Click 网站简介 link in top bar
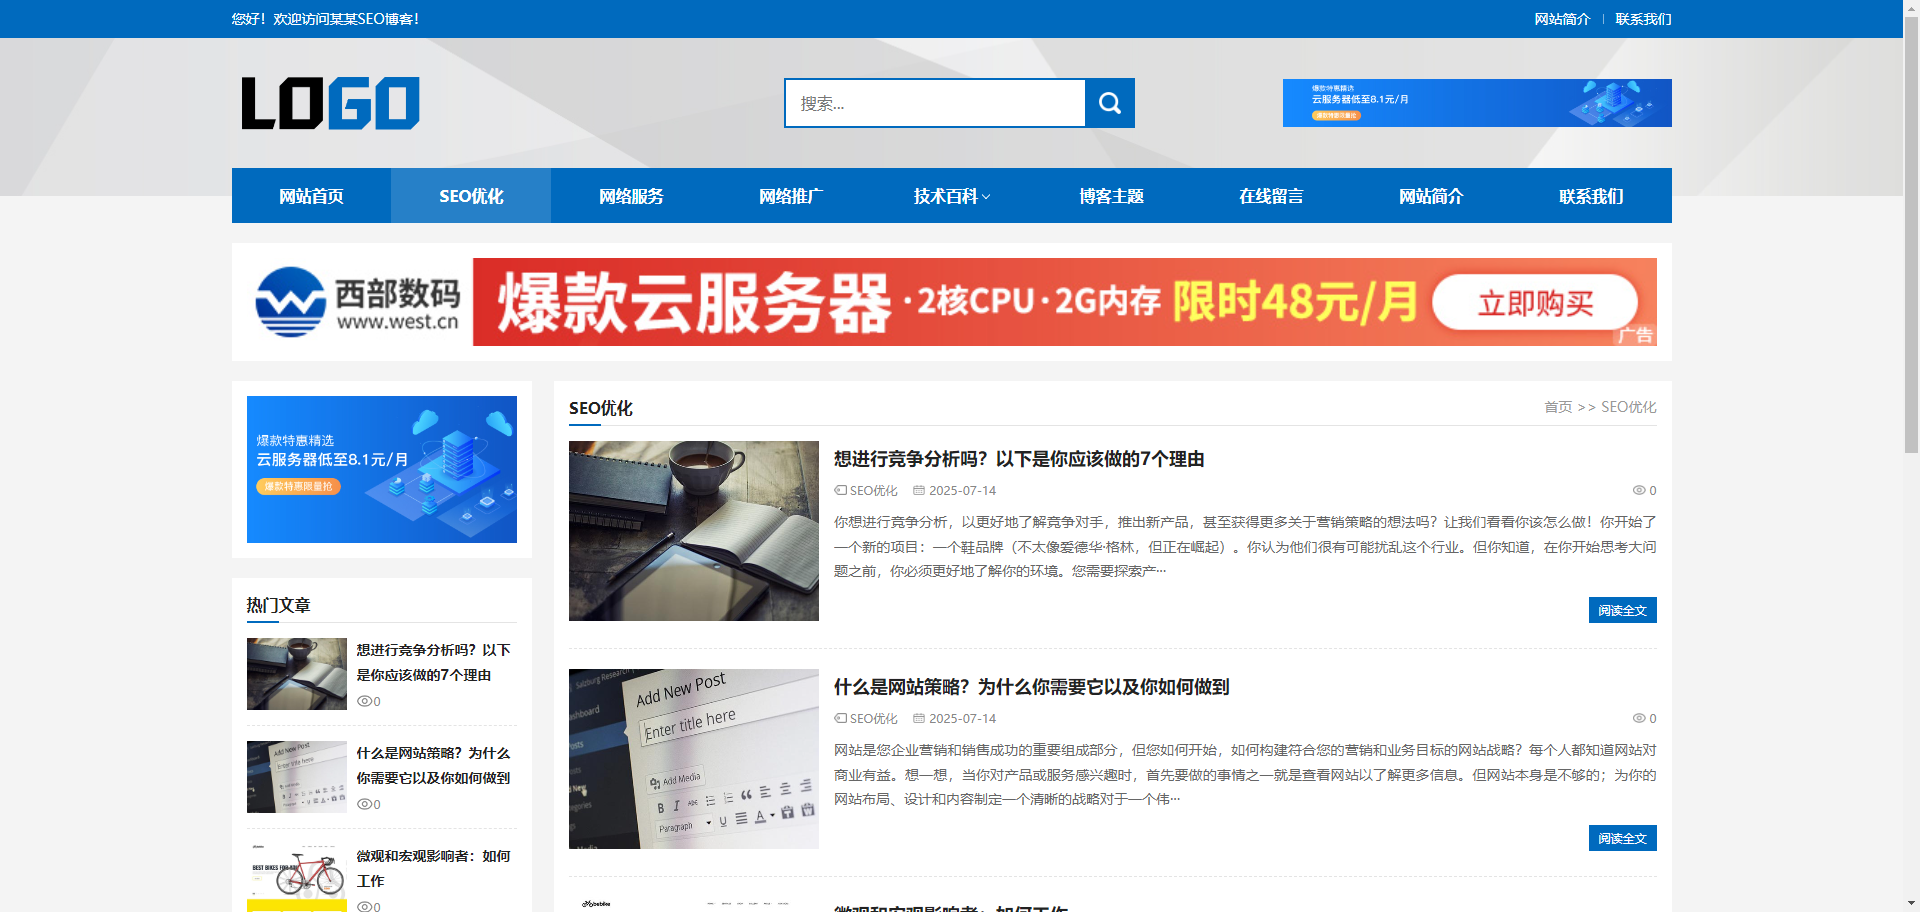The width and height of the screenshot is (1920, 912). coord(1562,19)
